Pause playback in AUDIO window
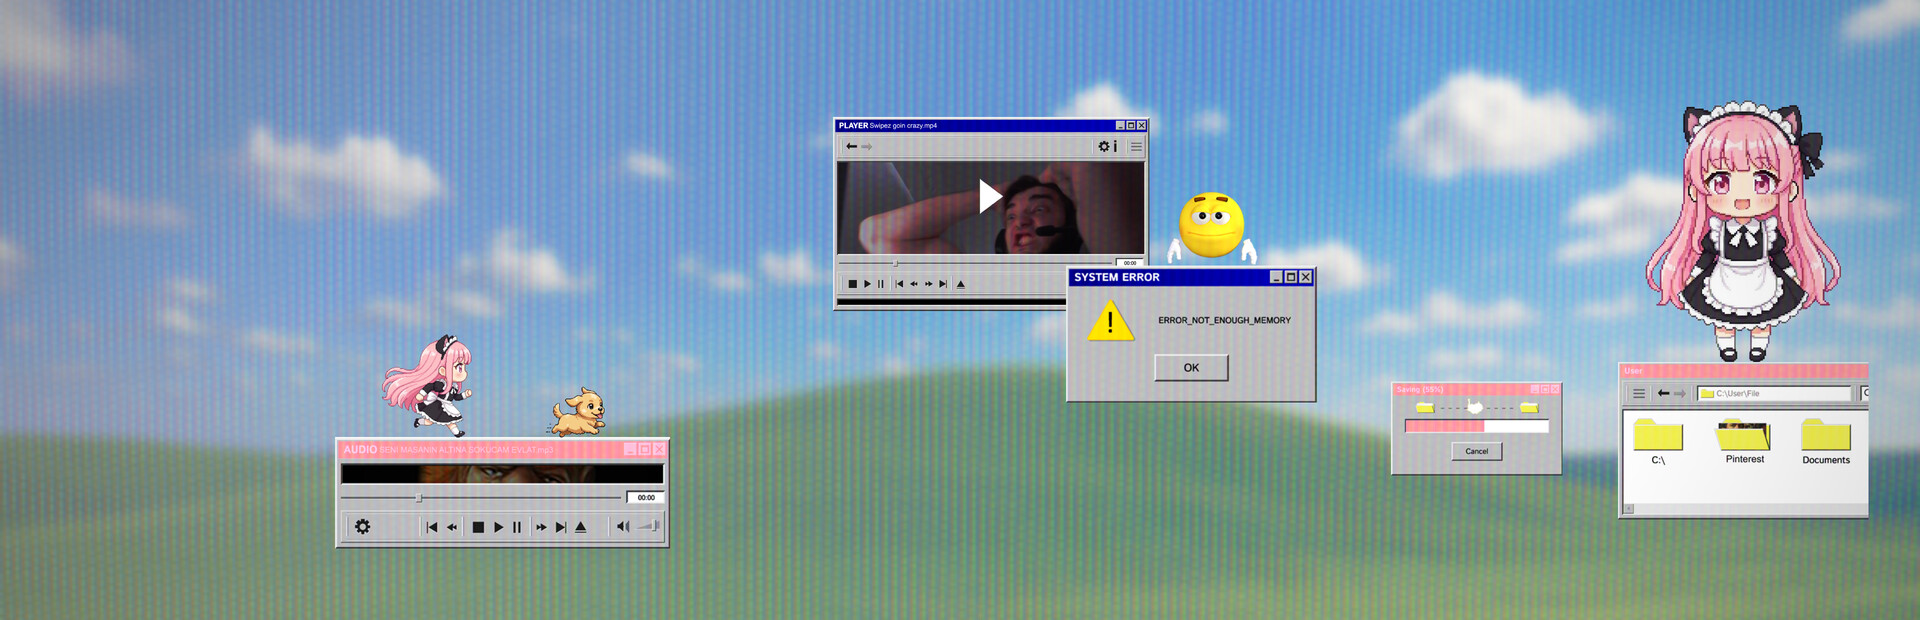Image resolution: width=1920 pixels, height=620 pixels. [x=517, y=527]
